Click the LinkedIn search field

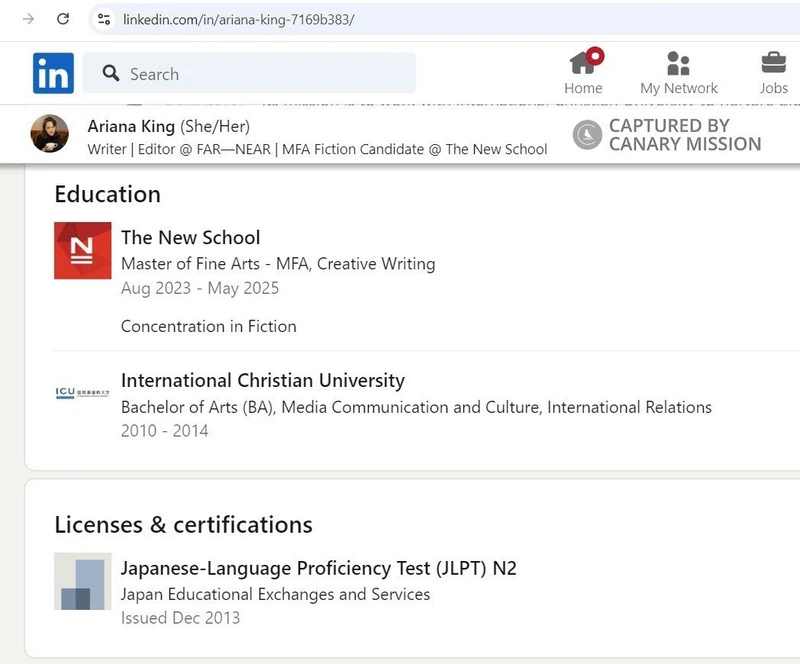point(250,73)
